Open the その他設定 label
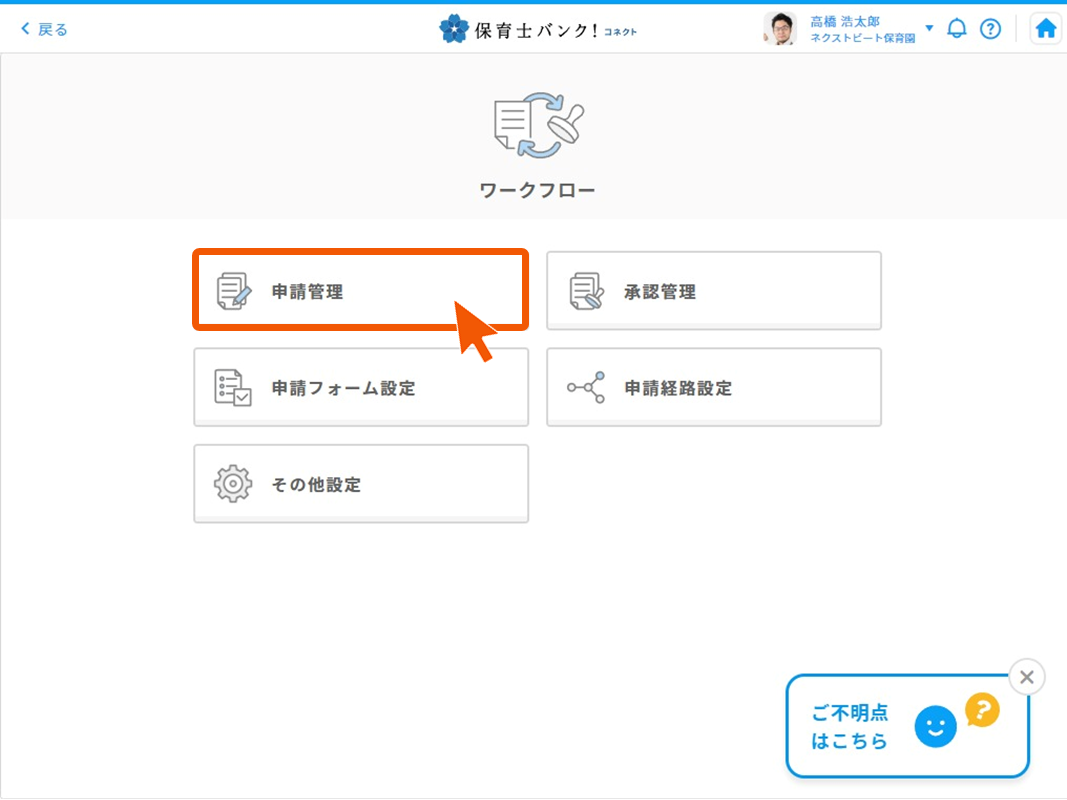1067x800 pixels. [x=316, y=485]
